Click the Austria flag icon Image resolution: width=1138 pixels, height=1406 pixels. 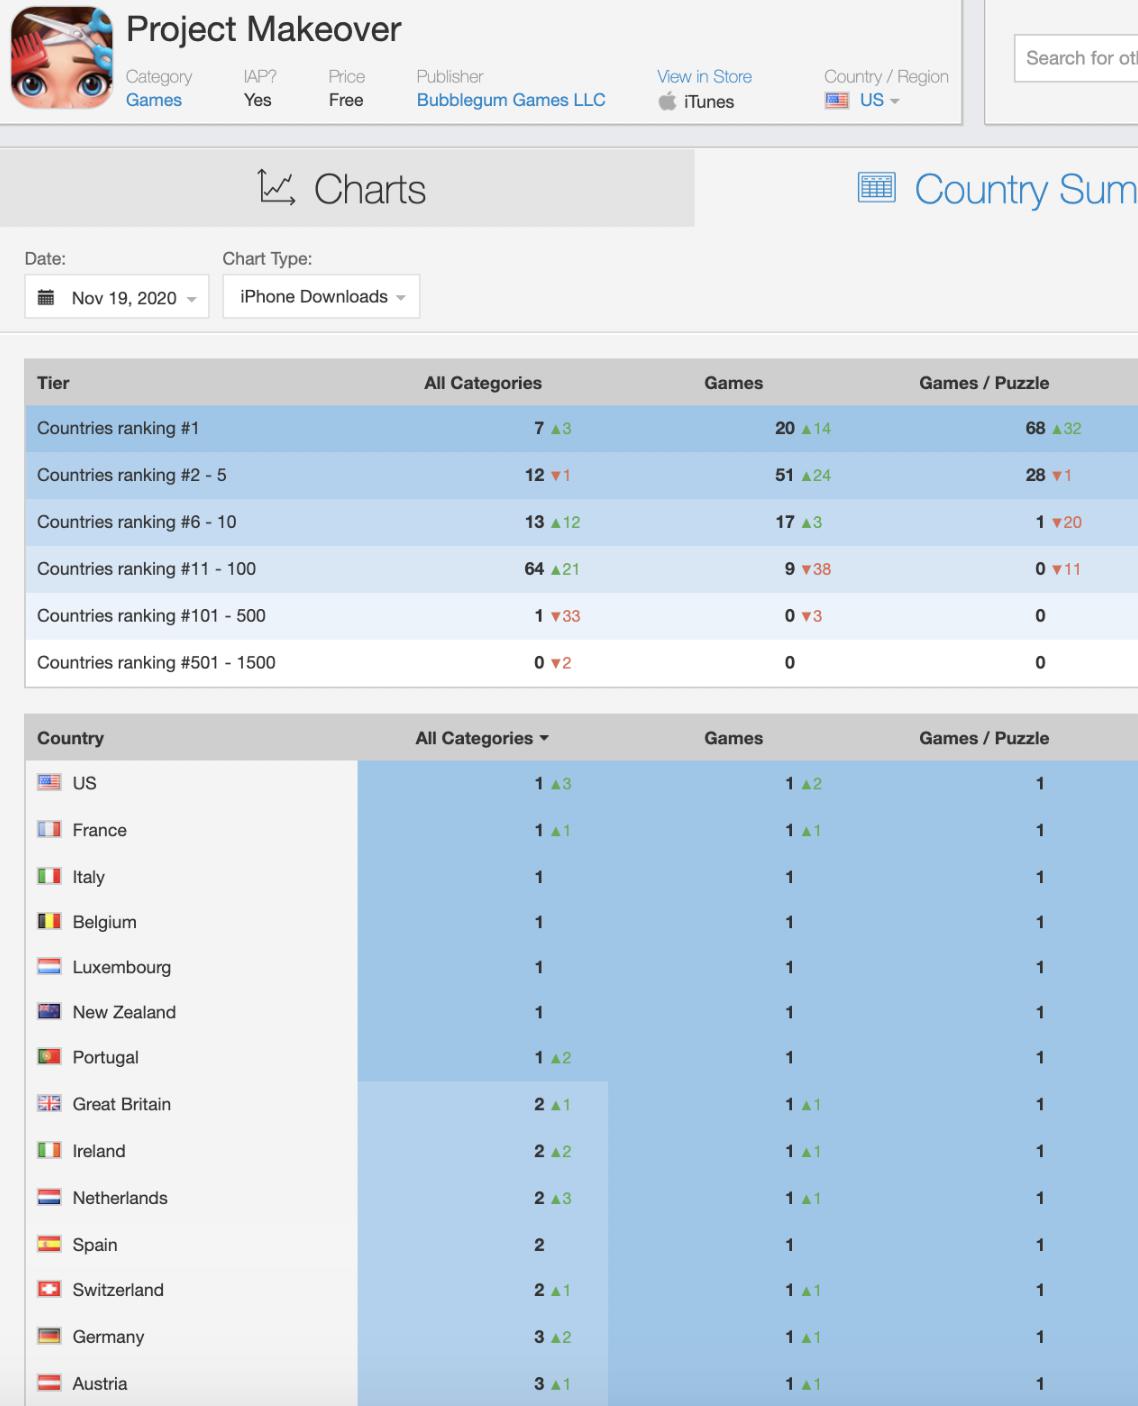[49, 1383]
